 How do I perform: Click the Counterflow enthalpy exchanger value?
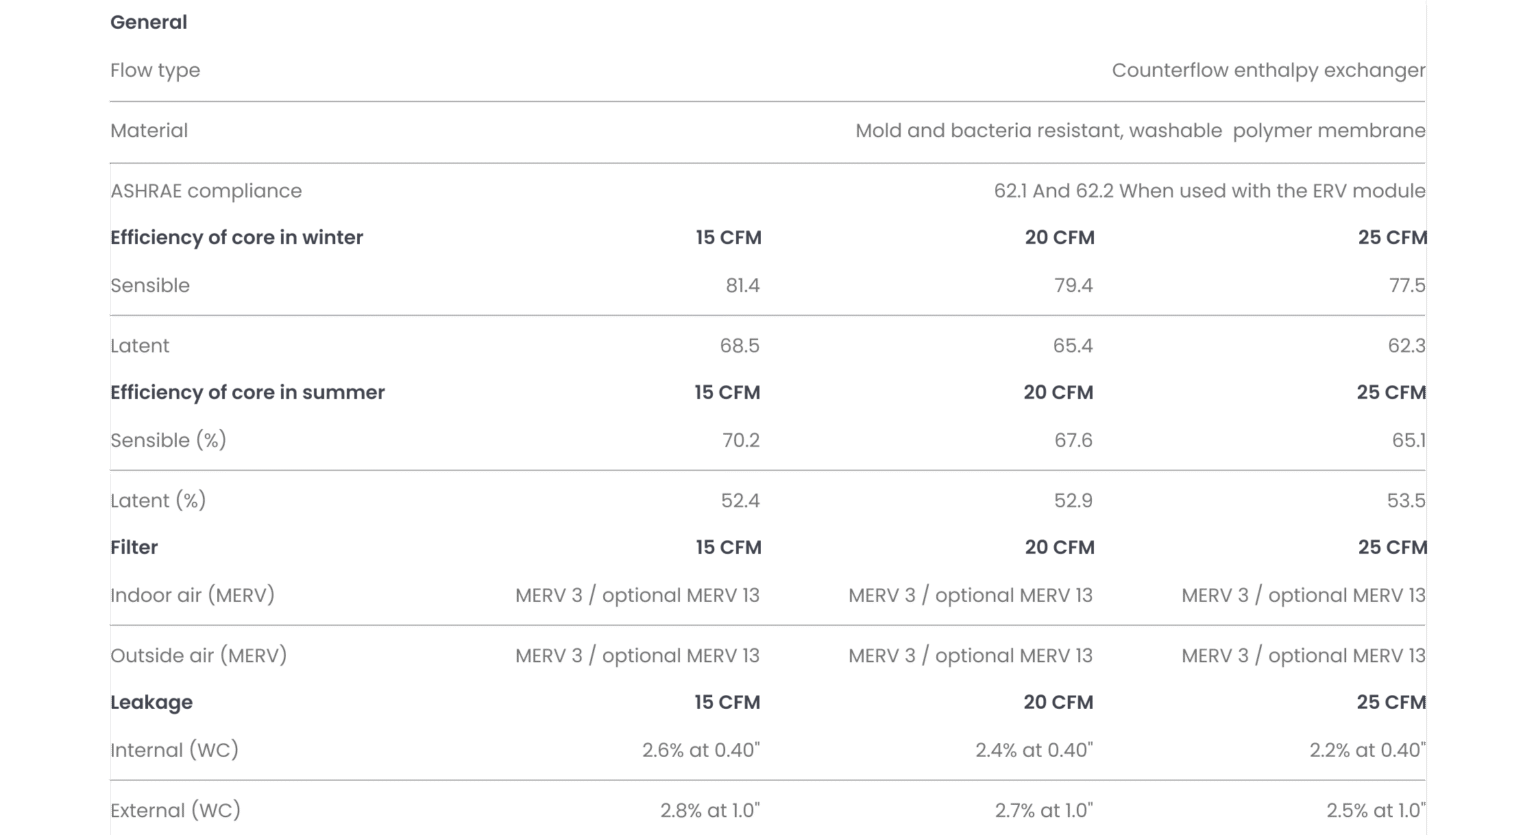tap(1268, 70)
